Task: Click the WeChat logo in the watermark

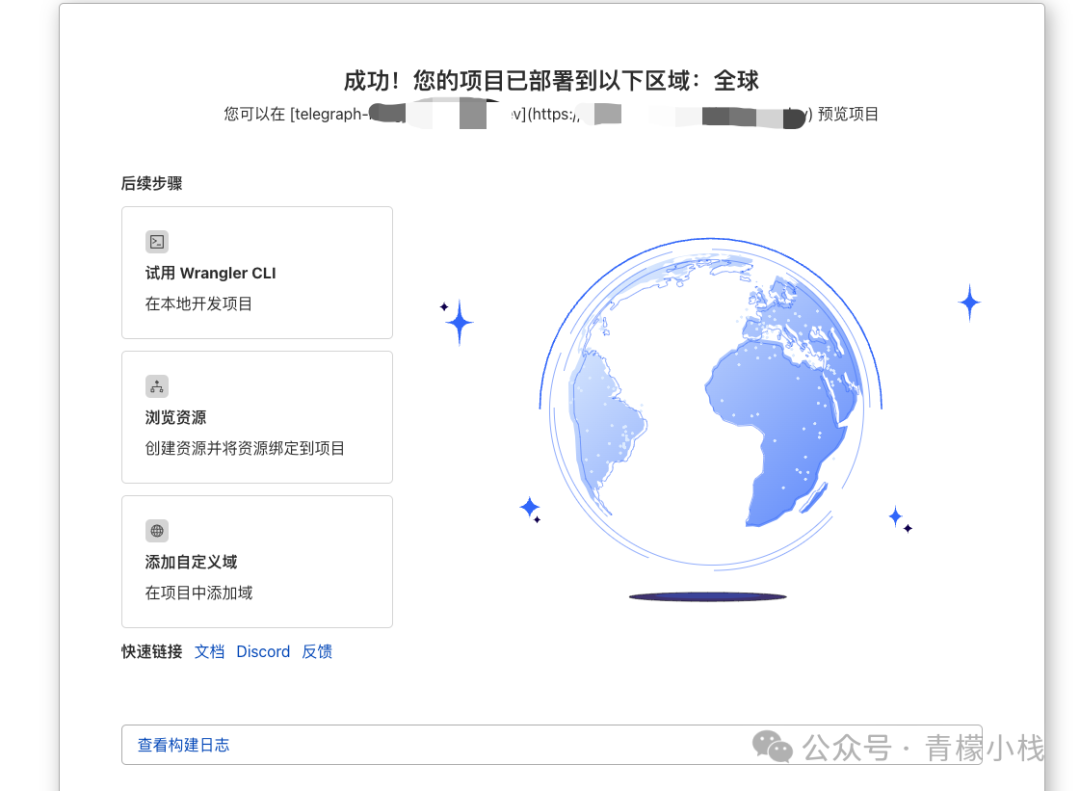Action: click(772, 746)
